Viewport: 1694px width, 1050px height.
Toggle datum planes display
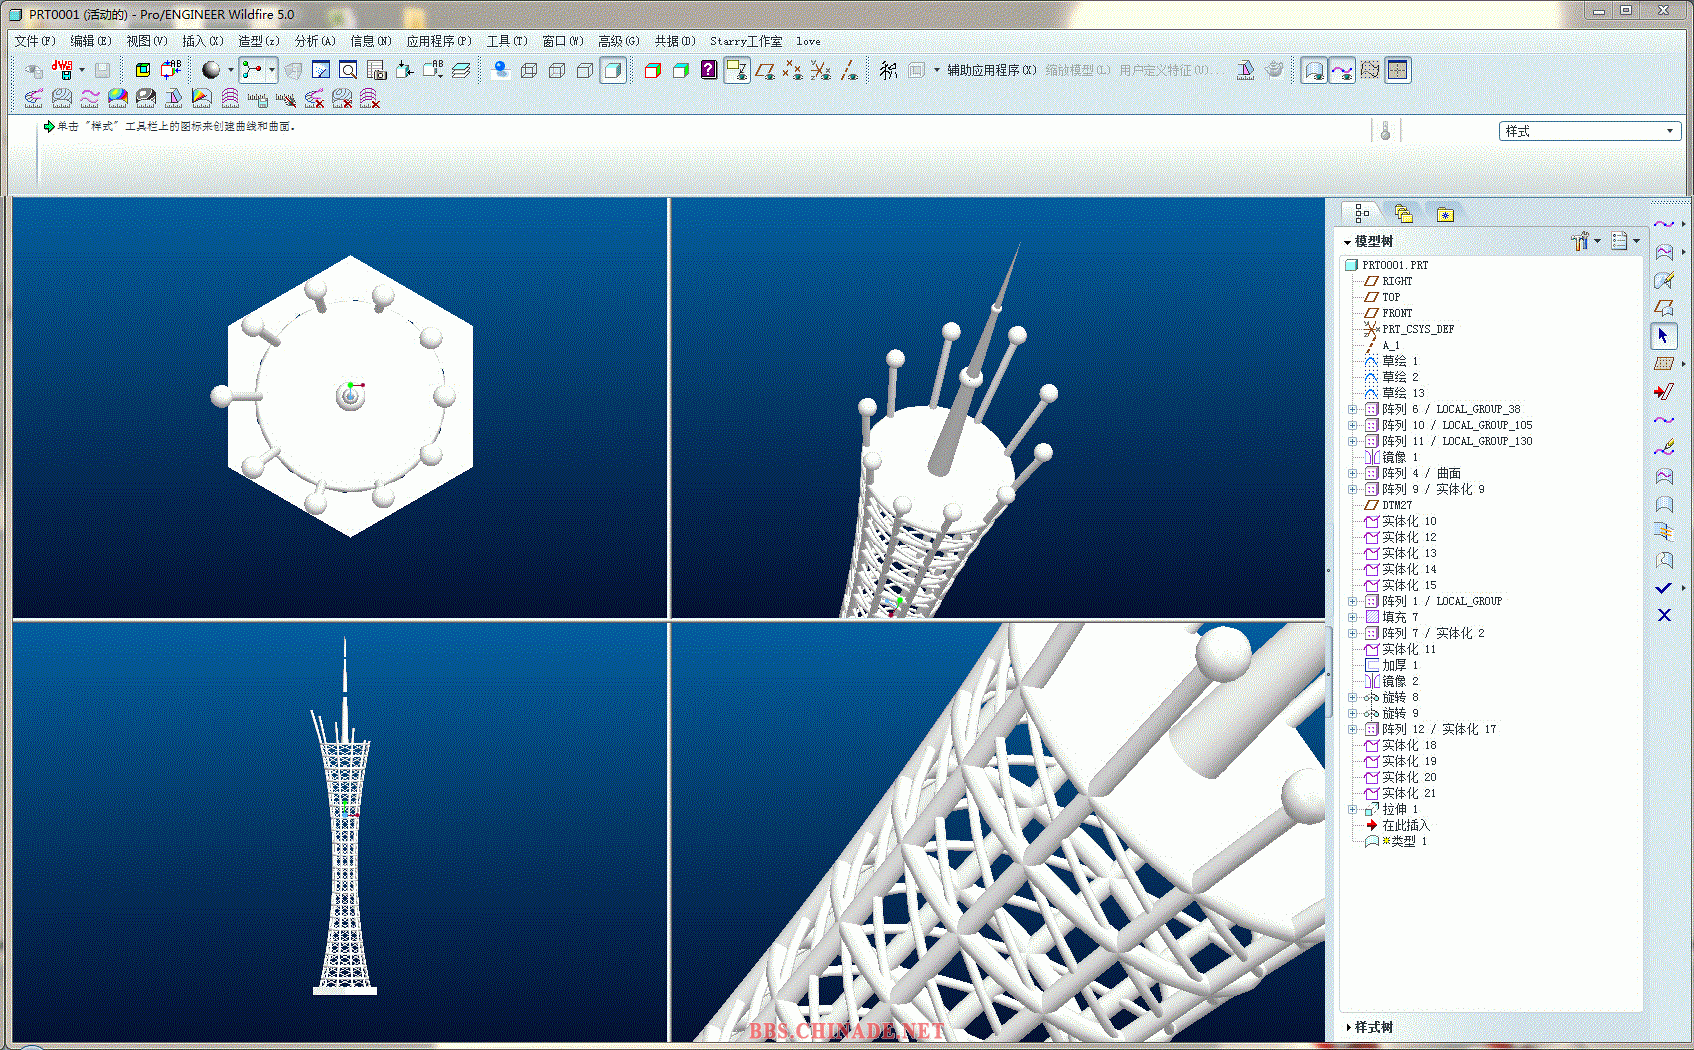point(765,70)
